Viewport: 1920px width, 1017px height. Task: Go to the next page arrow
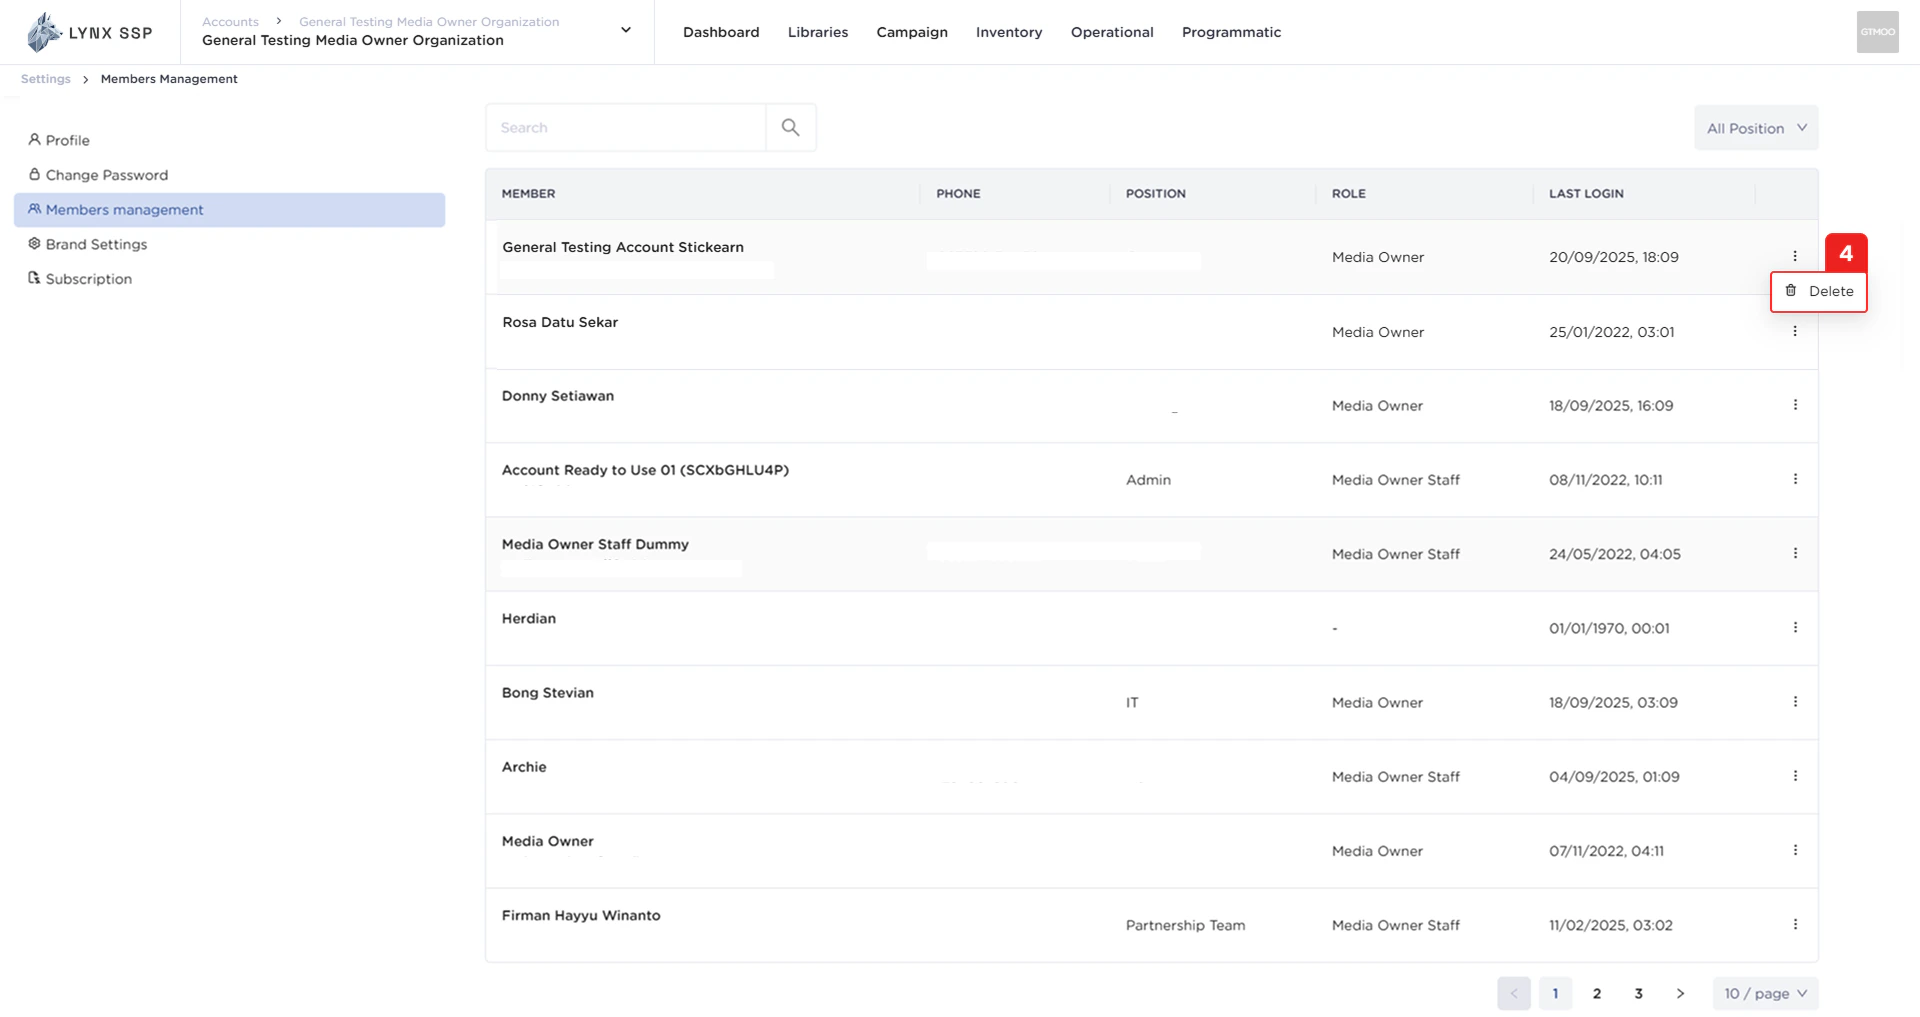tap(1680, 994)
